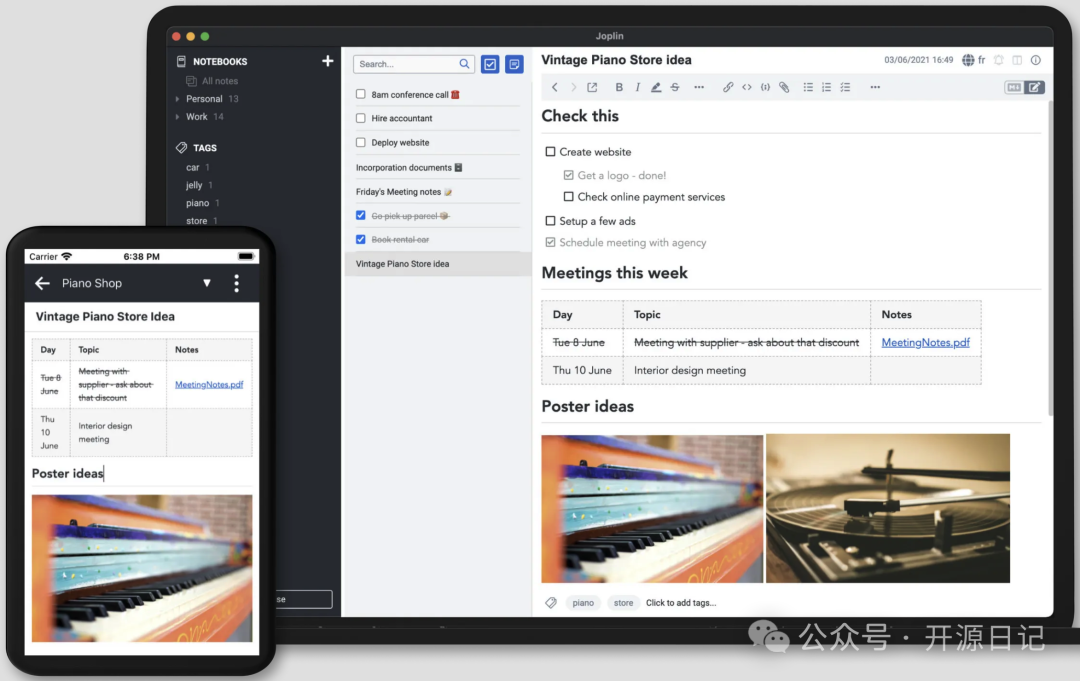The image size is (1080, 681).
Task: Tap the back arrow in phone app
Action: (x=42, y=283)
